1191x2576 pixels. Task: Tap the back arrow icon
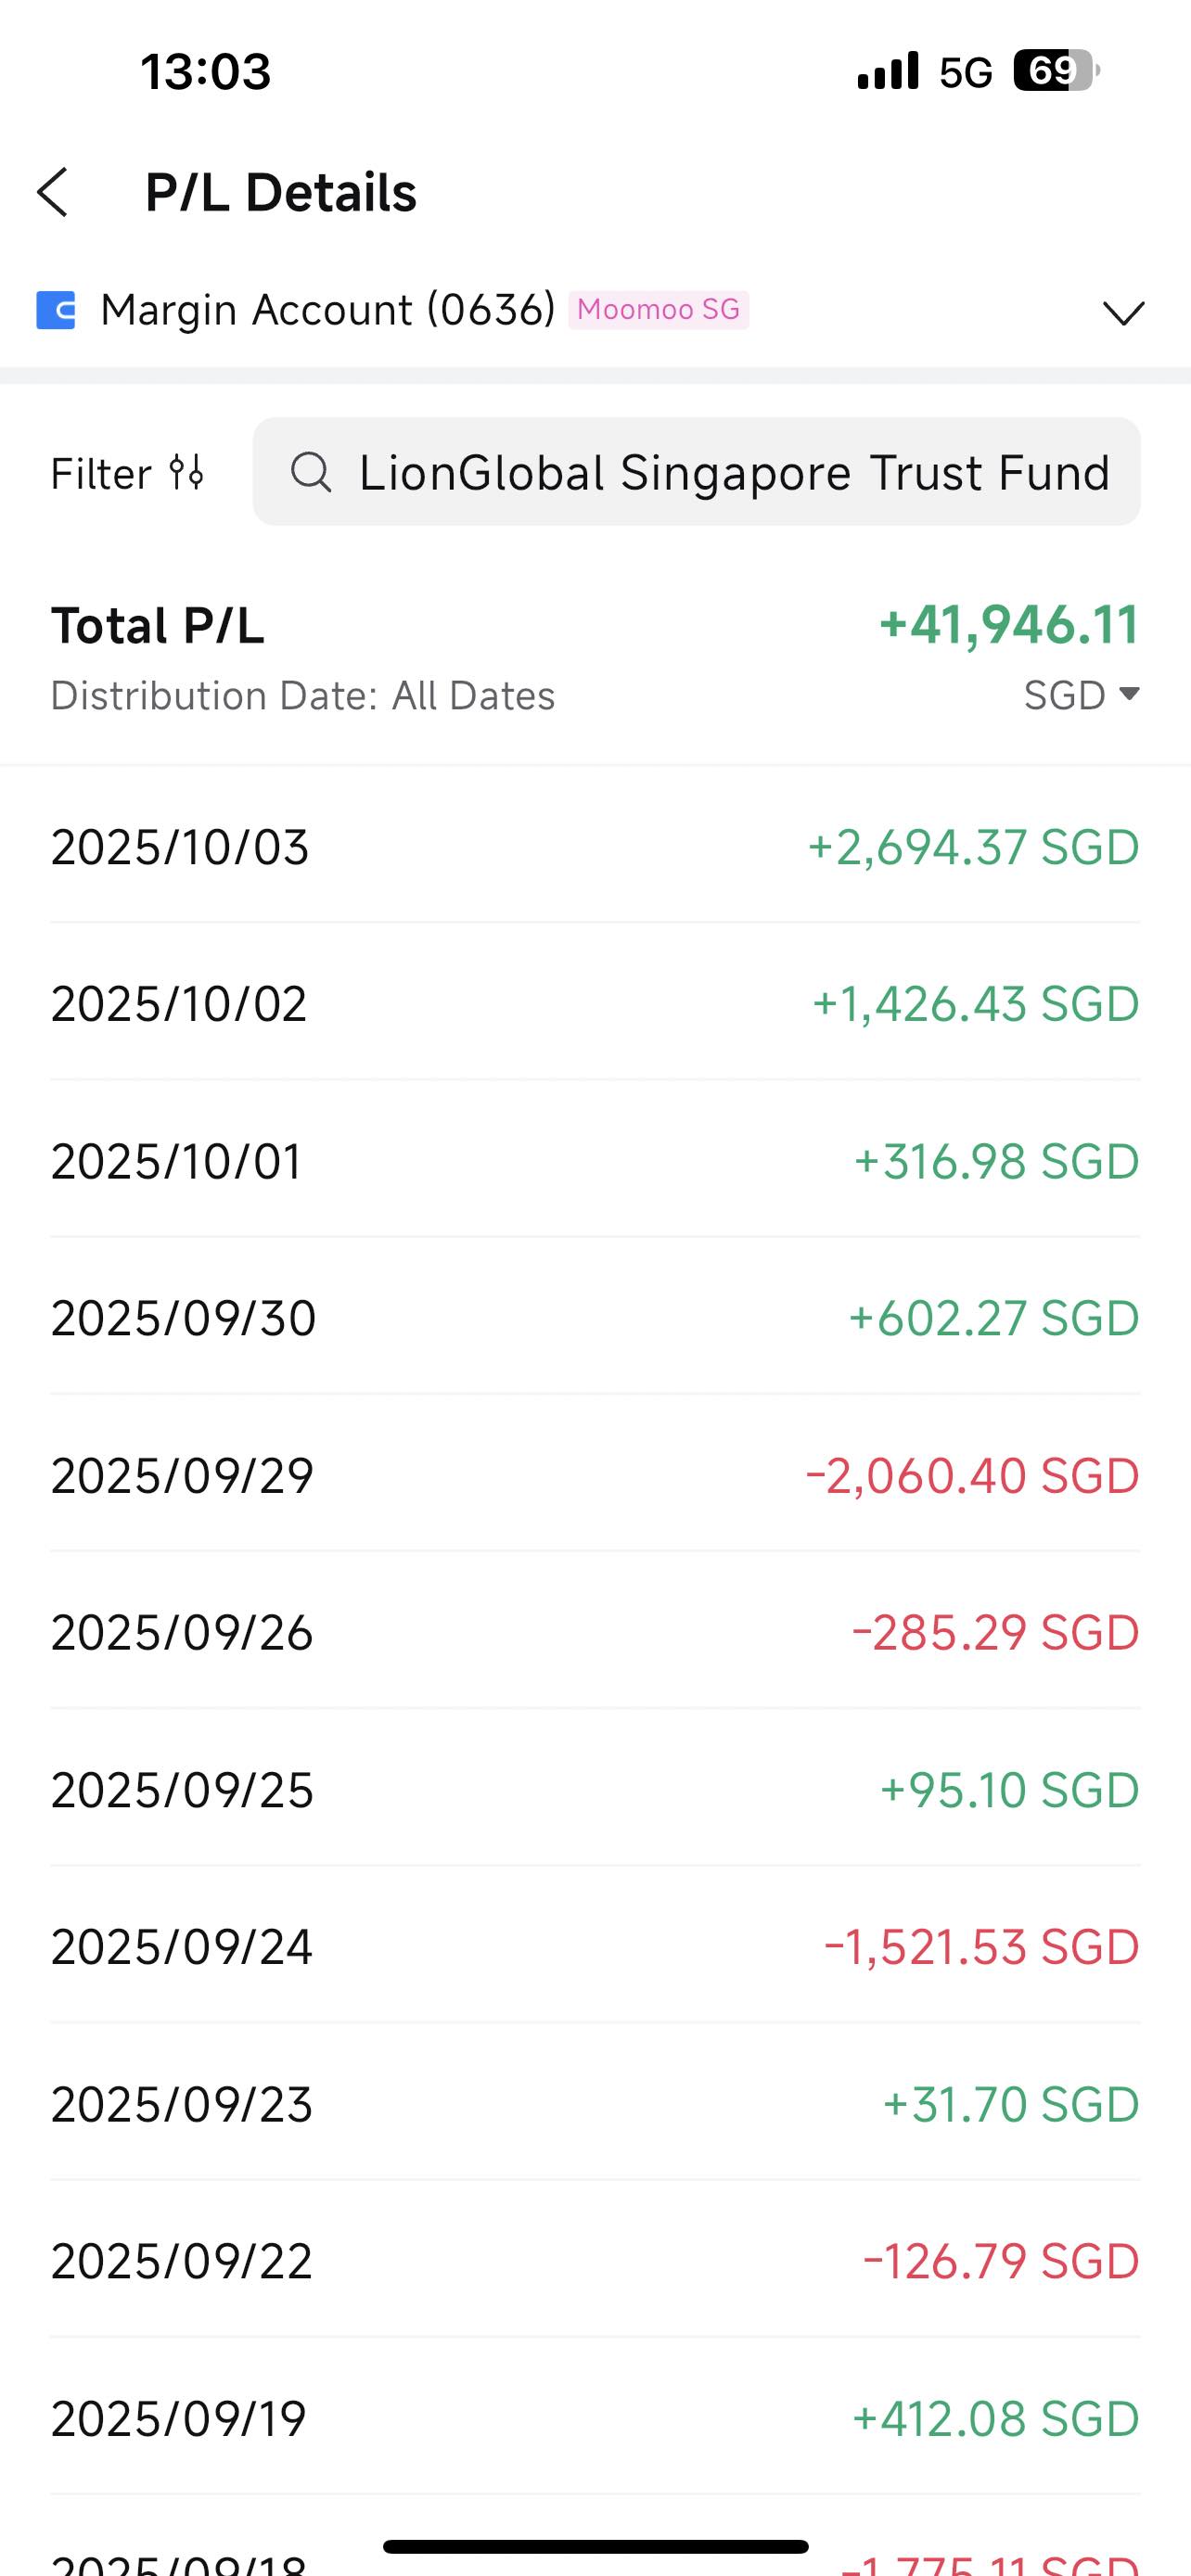click(x=52, y=192)
